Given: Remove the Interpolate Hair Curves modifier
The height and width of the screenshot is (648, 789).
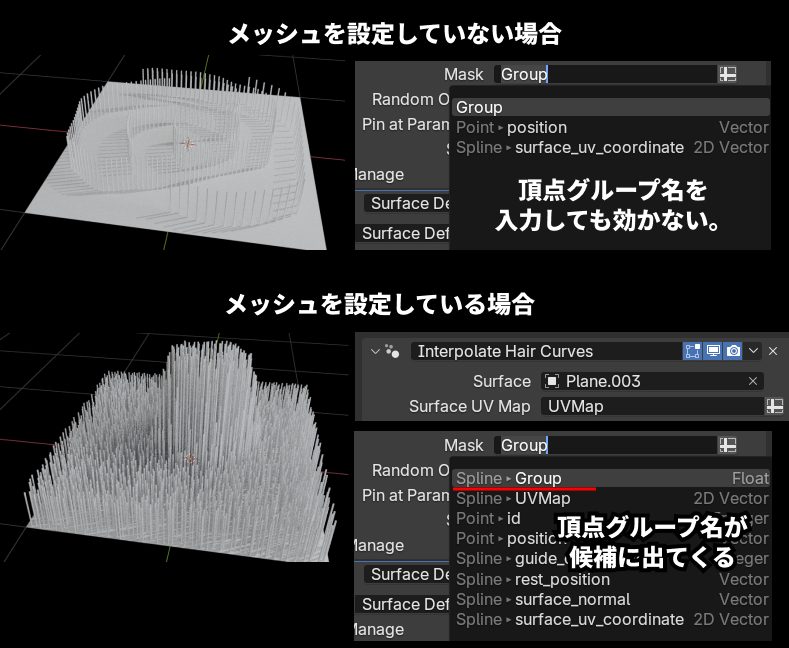Looking at the screenshot, I should coord(773,351).
